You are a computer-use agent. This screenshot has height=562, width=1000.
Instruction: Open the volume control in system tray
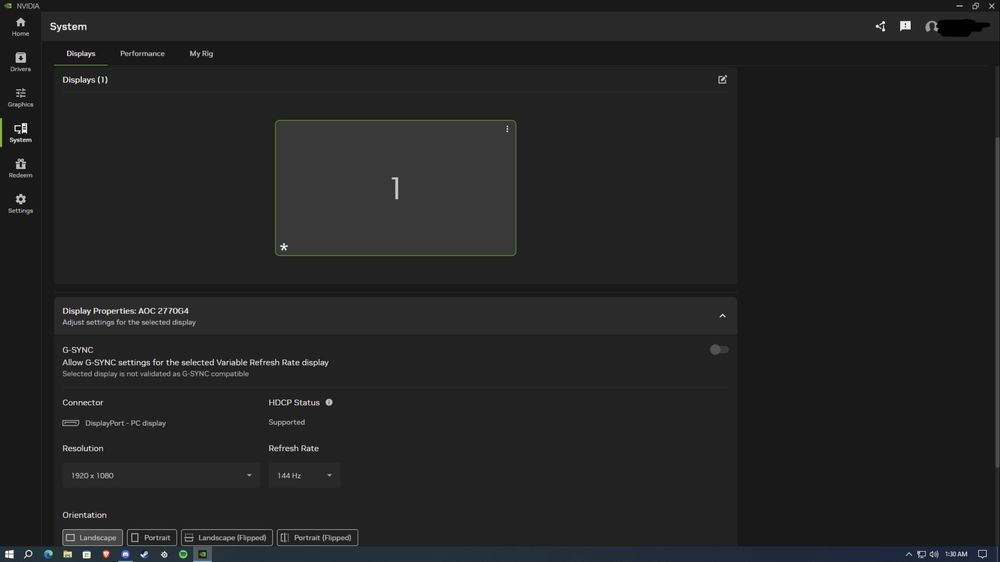[934, 554]
